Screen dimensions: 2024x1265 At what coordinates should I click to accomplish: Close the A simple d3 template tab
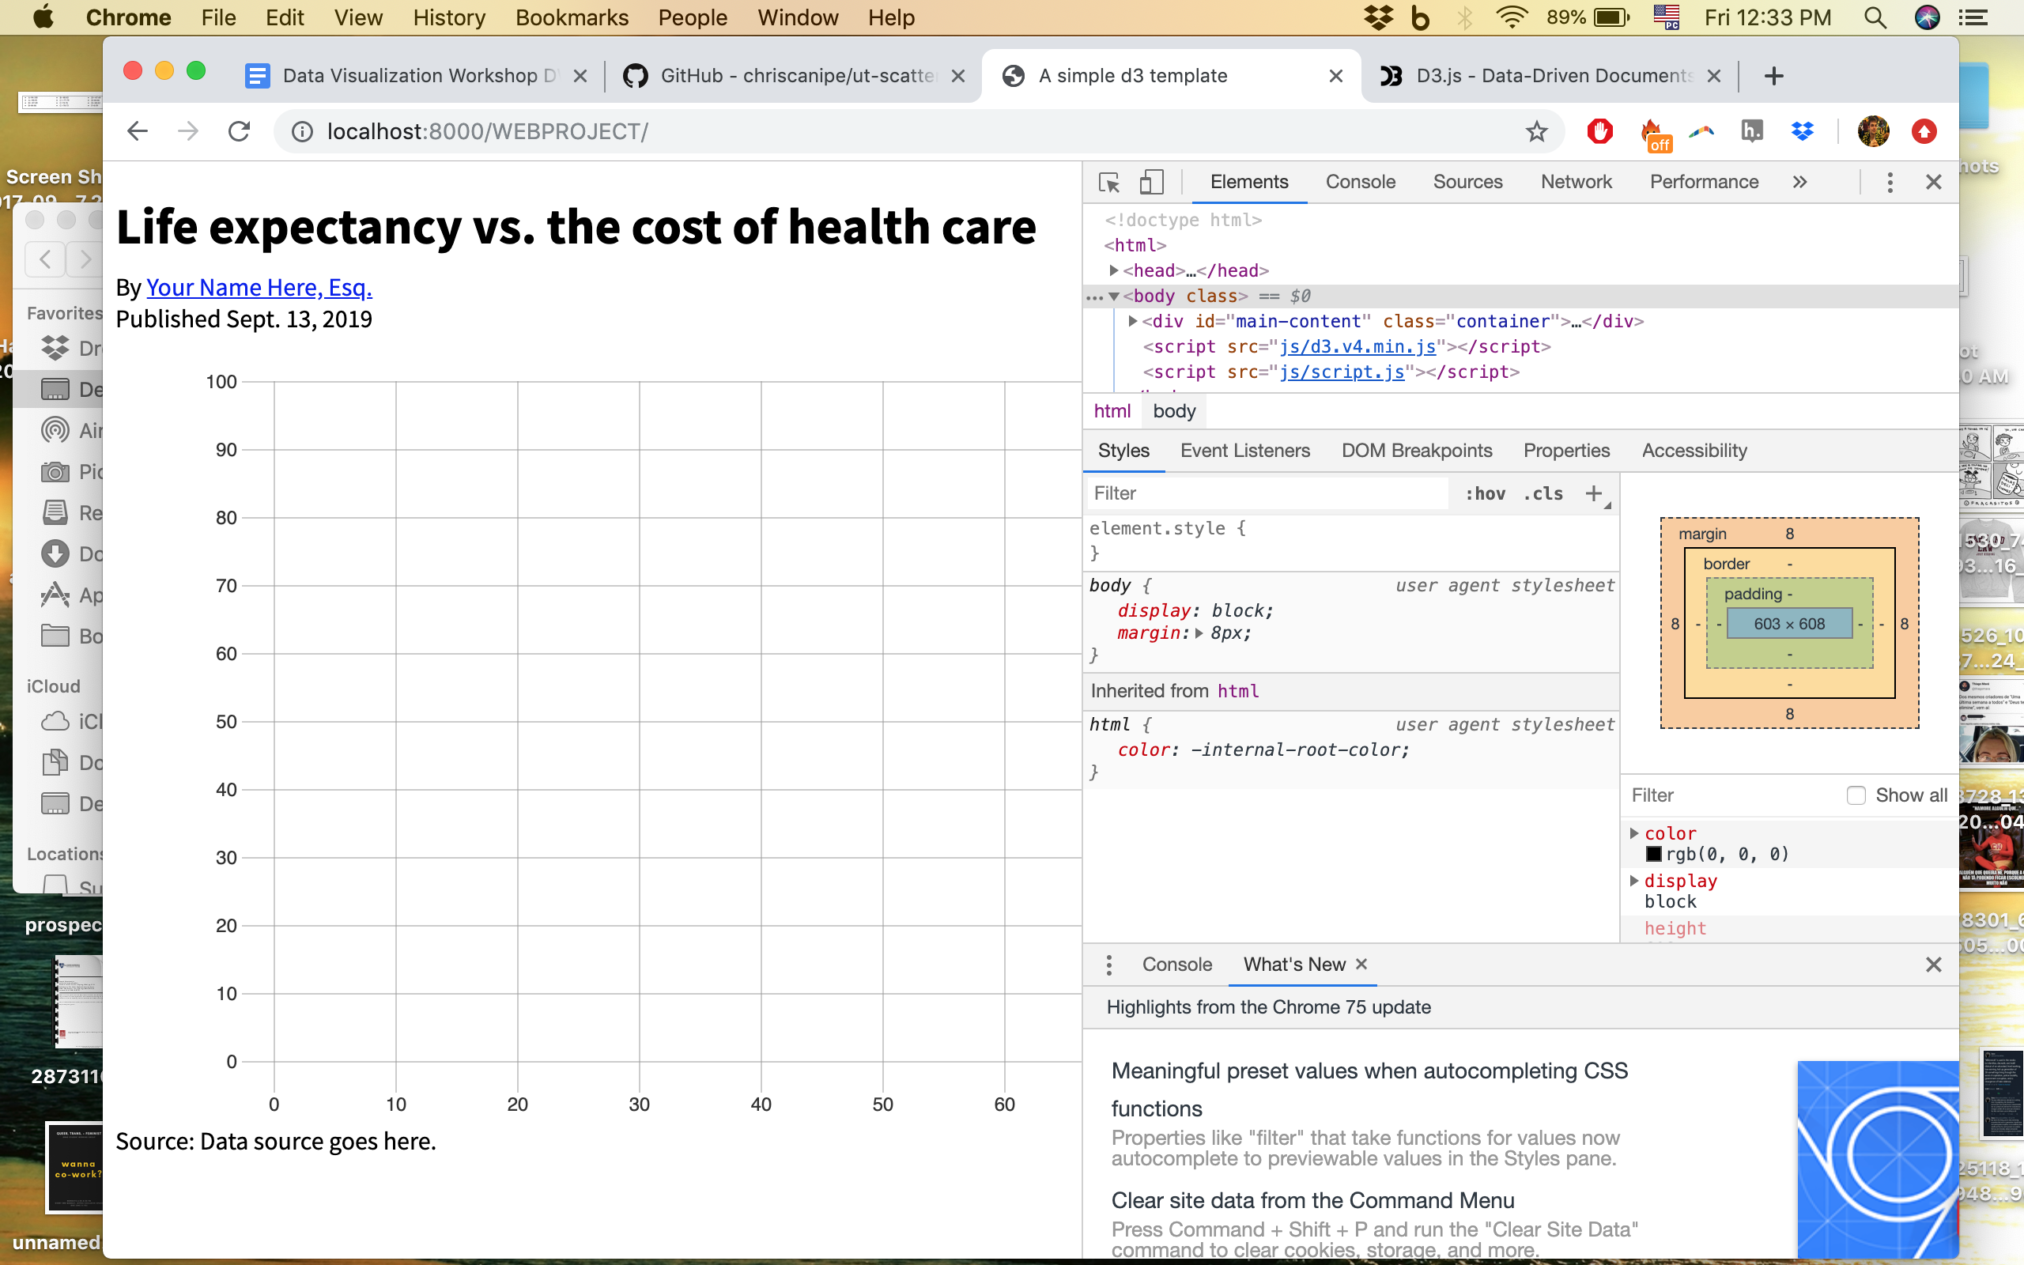(x=1335, y=76)
